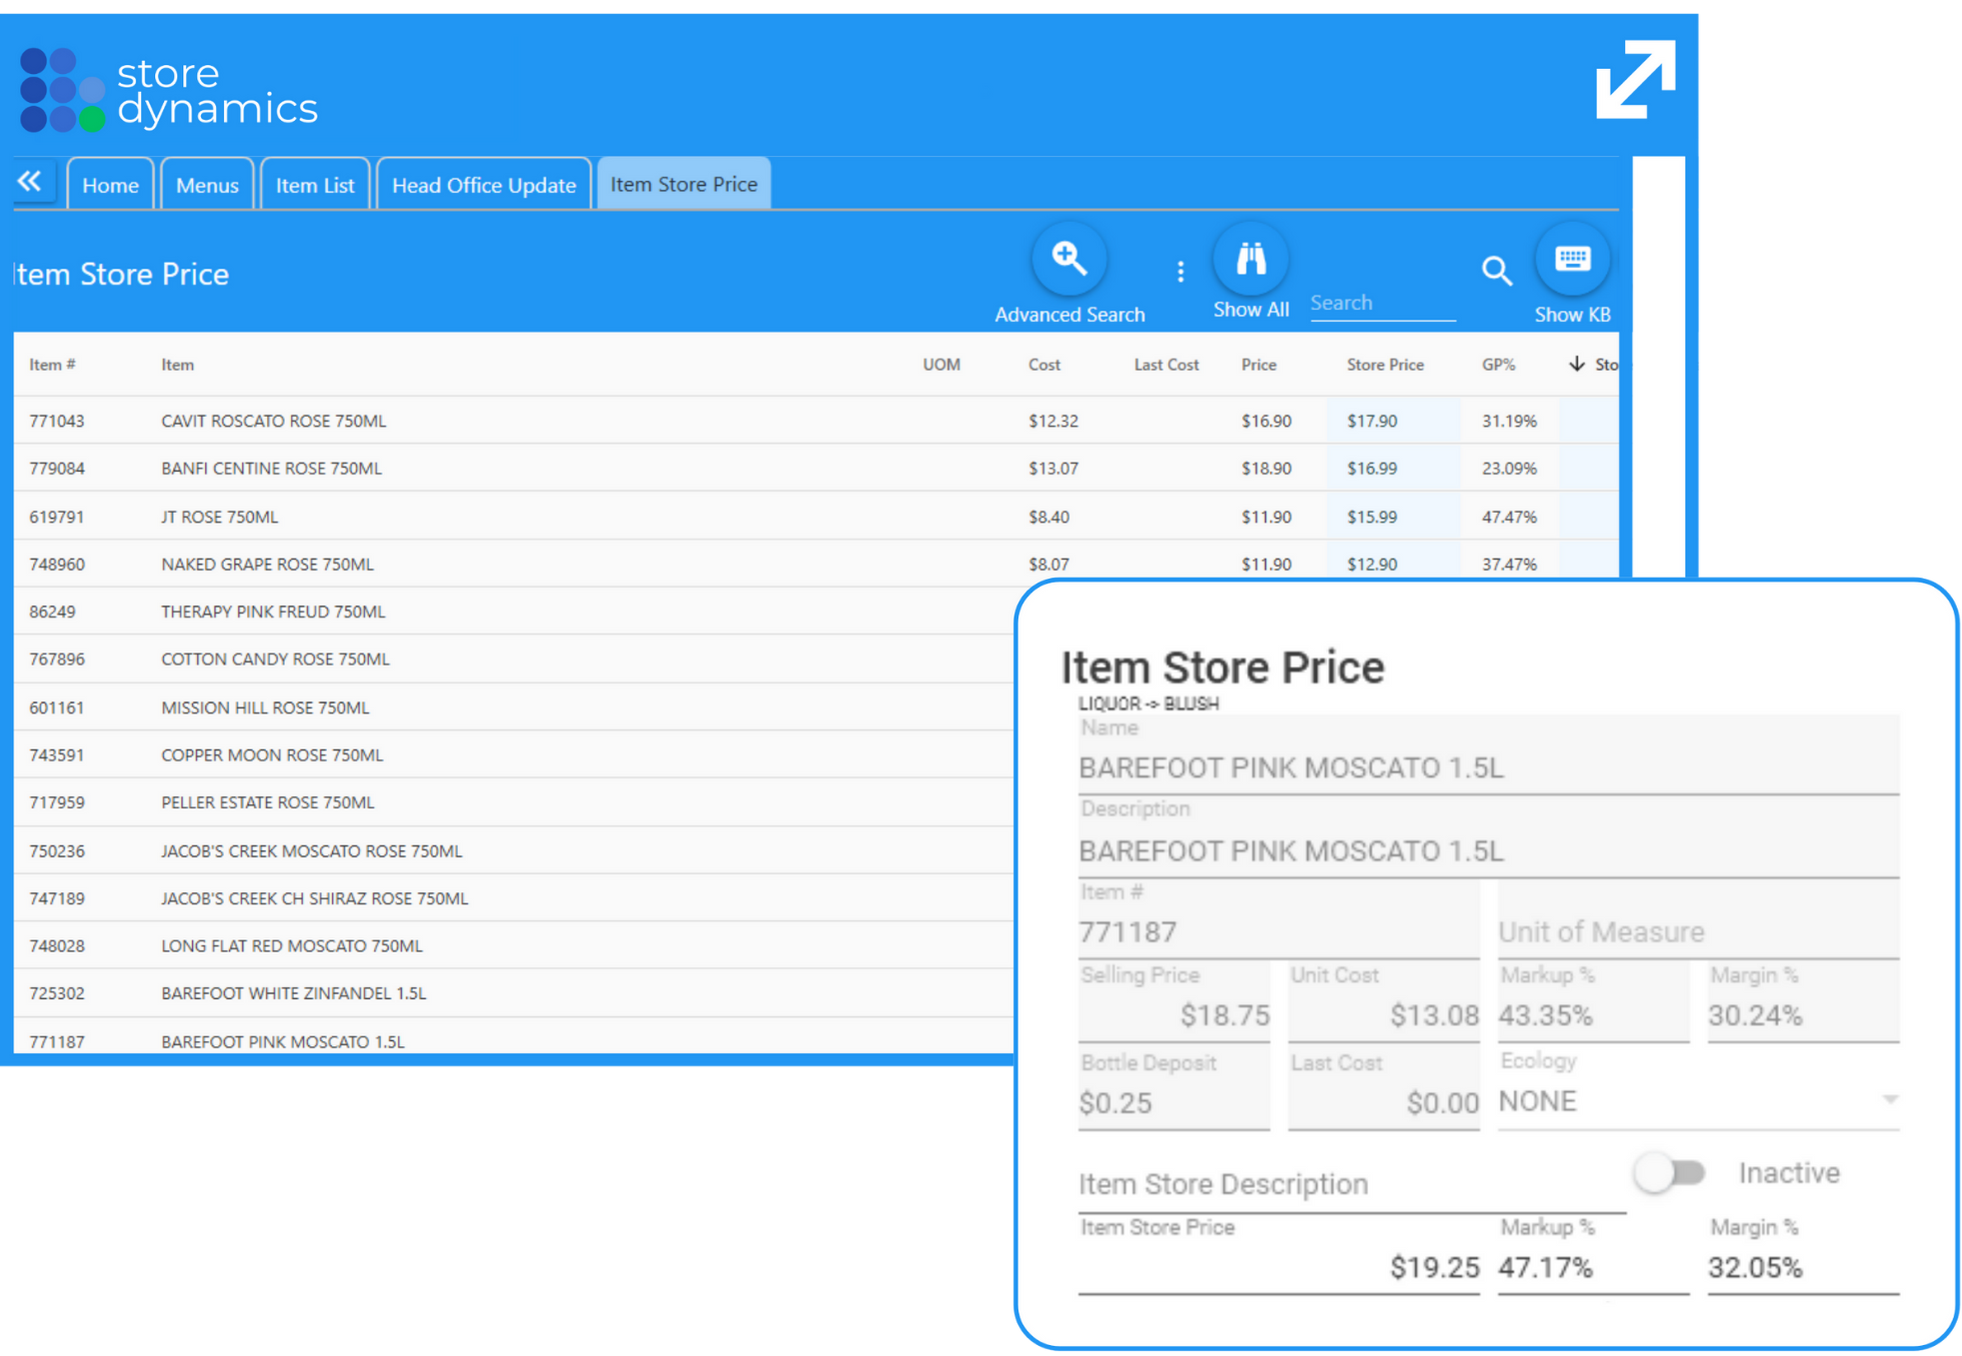Sort by the down-arrow Sto column header
Image resolution: width=1962 pixels, height=1356 pixels.
(x=1592, y=364)
